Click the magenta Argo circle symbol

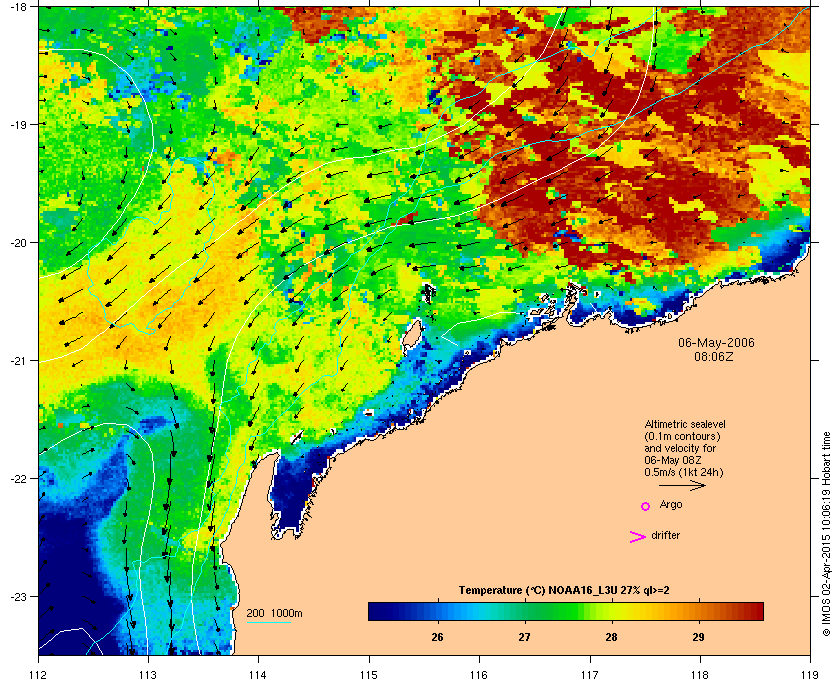tap(646, 506)
